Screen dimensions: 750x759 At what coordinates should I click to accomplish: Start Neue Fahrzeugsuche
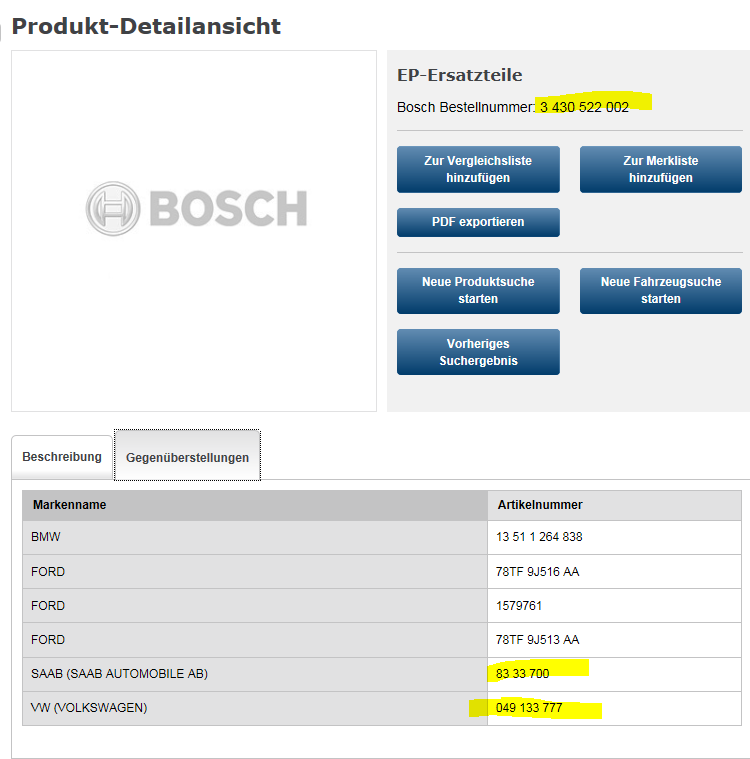coord(660,290)
